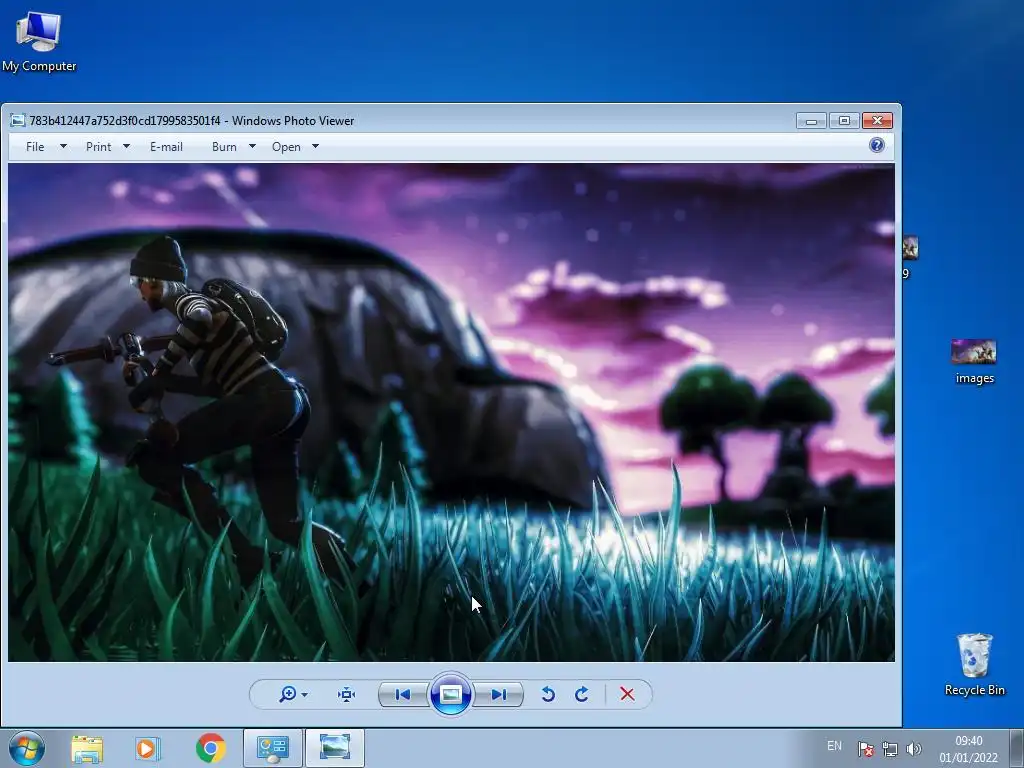
Task: Open the Burn menu
Action: point(224,147)
